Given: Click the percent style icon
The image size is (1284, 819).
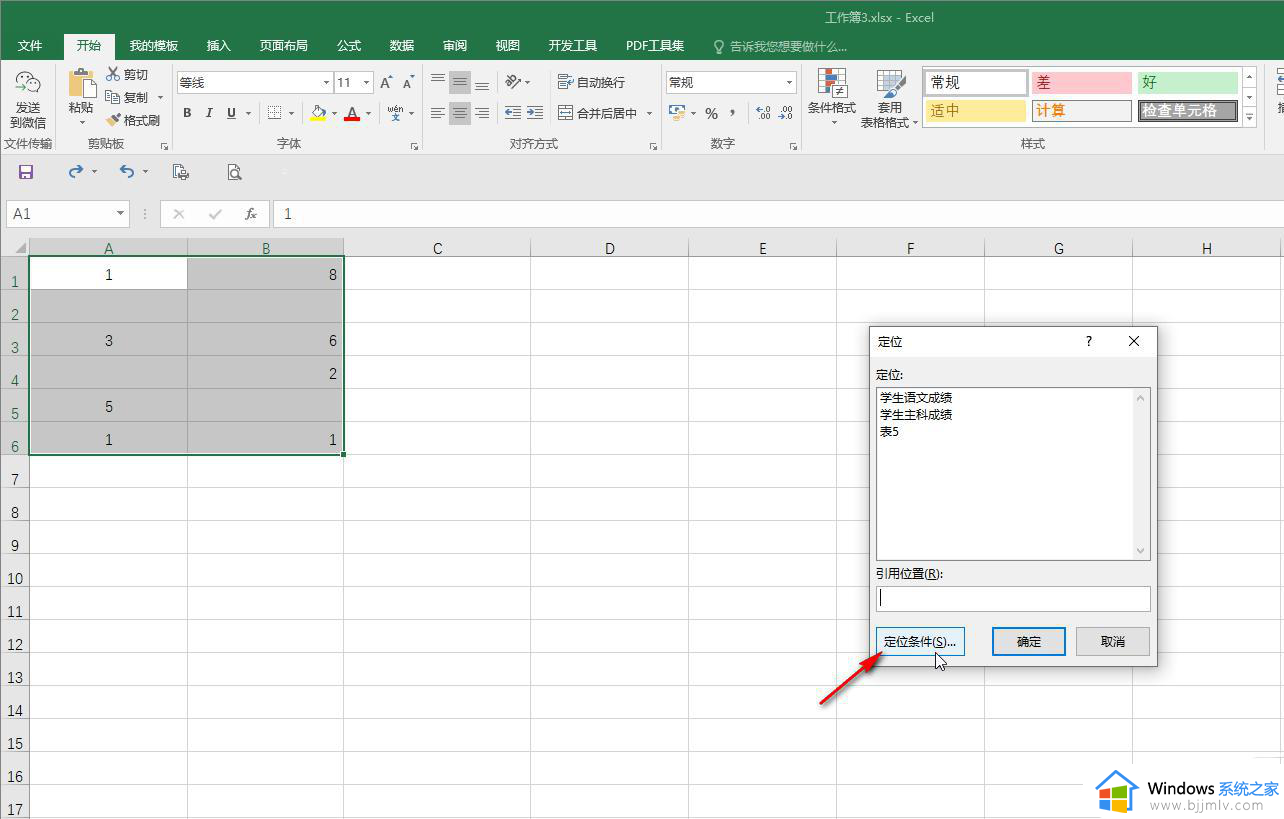Looking at the screenshot, I should coord(711,113).
